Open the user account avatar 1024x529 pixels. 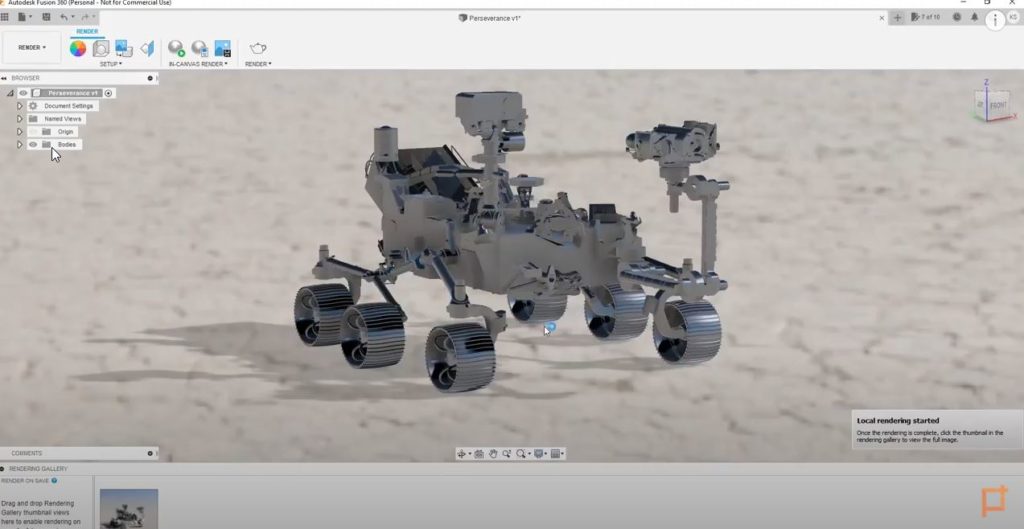pyautogui.click(x=1013, y=18)
